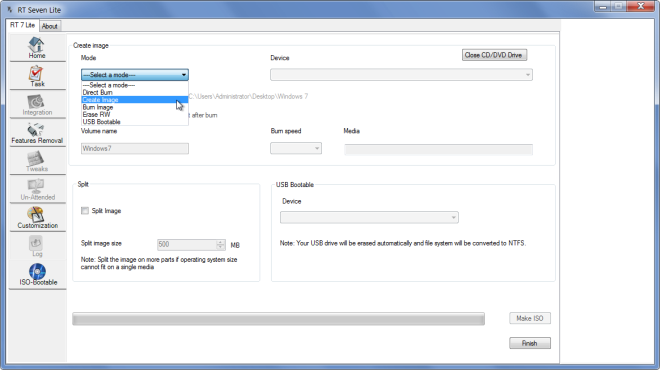This screenshot has width=660, height=370.
Task: Enable the Split Image checkbox
Action: click(x=85, y=210)
